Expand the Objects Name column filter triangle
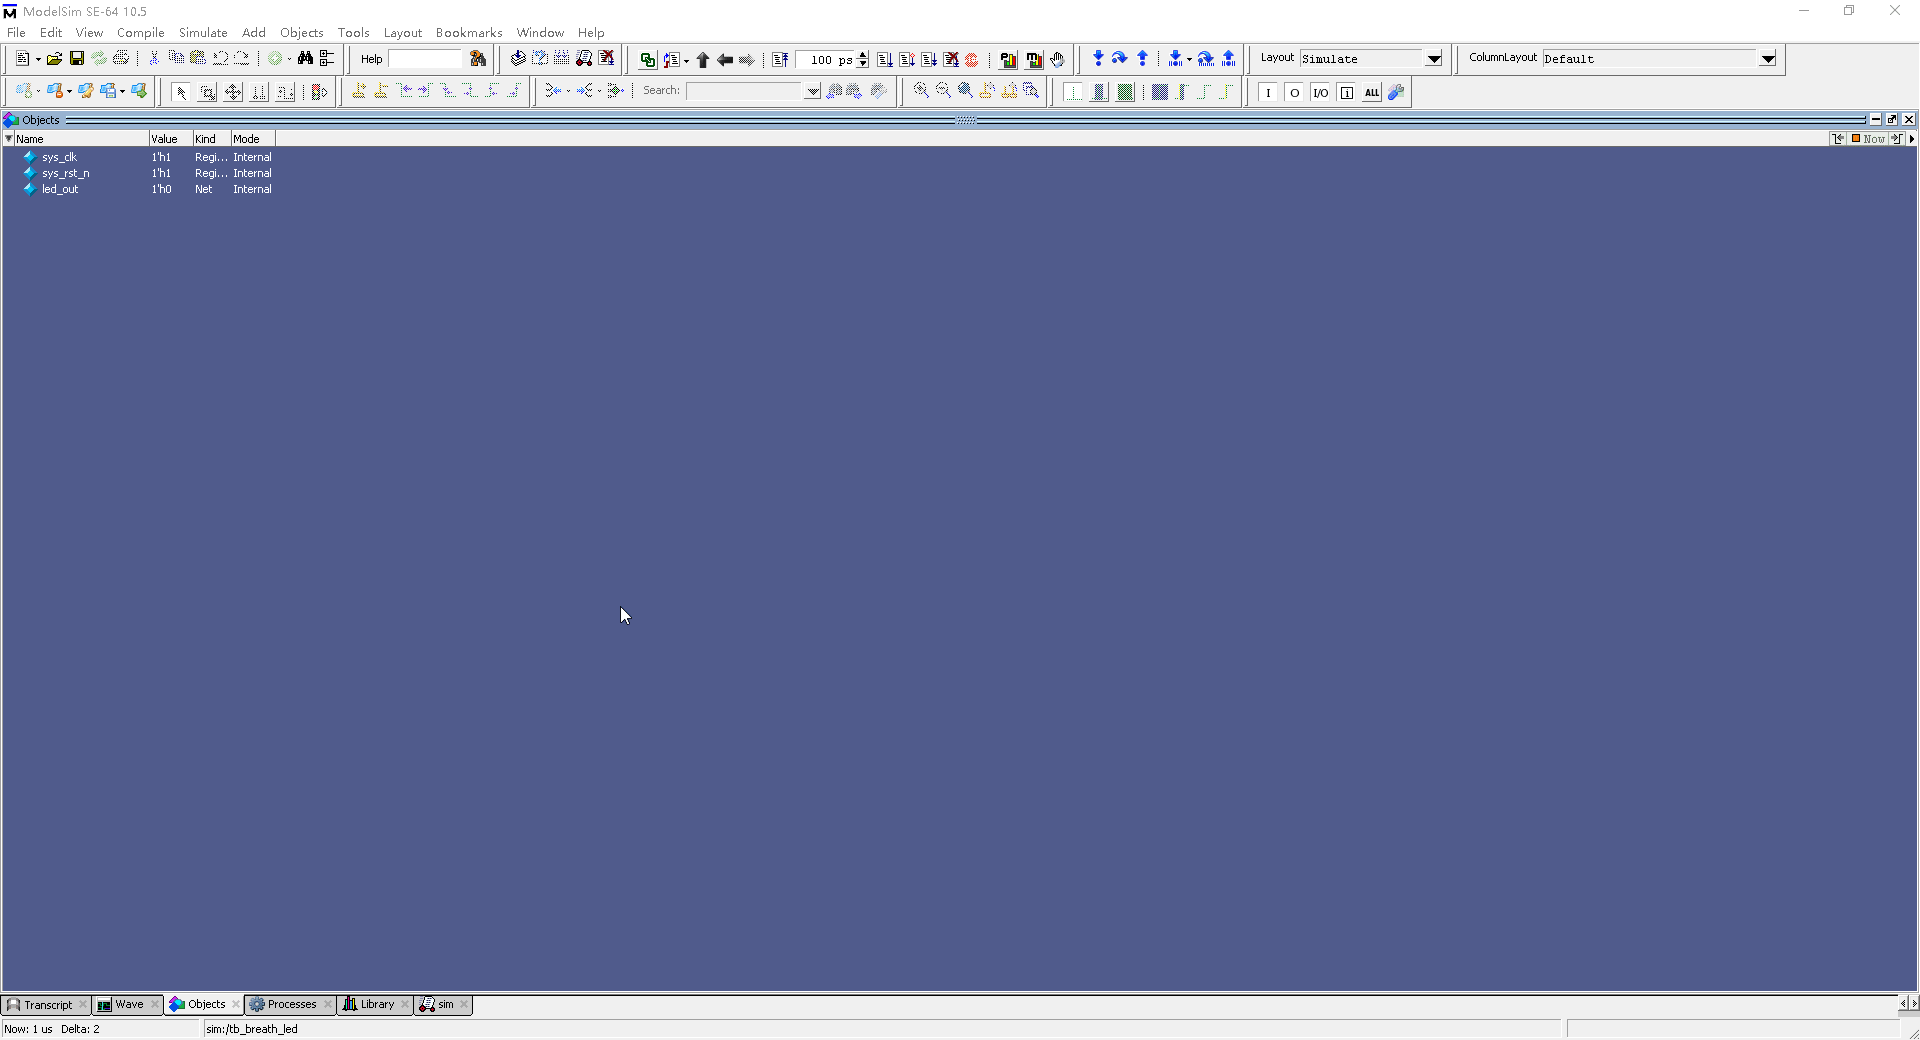1920x1040 pixels. (x=9, y=139)
